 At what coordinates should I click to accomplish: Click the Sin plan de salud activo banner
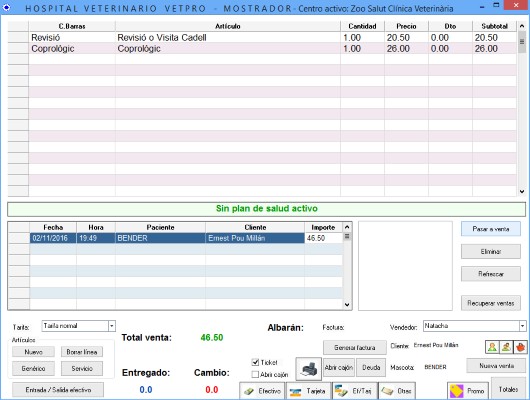266,209
